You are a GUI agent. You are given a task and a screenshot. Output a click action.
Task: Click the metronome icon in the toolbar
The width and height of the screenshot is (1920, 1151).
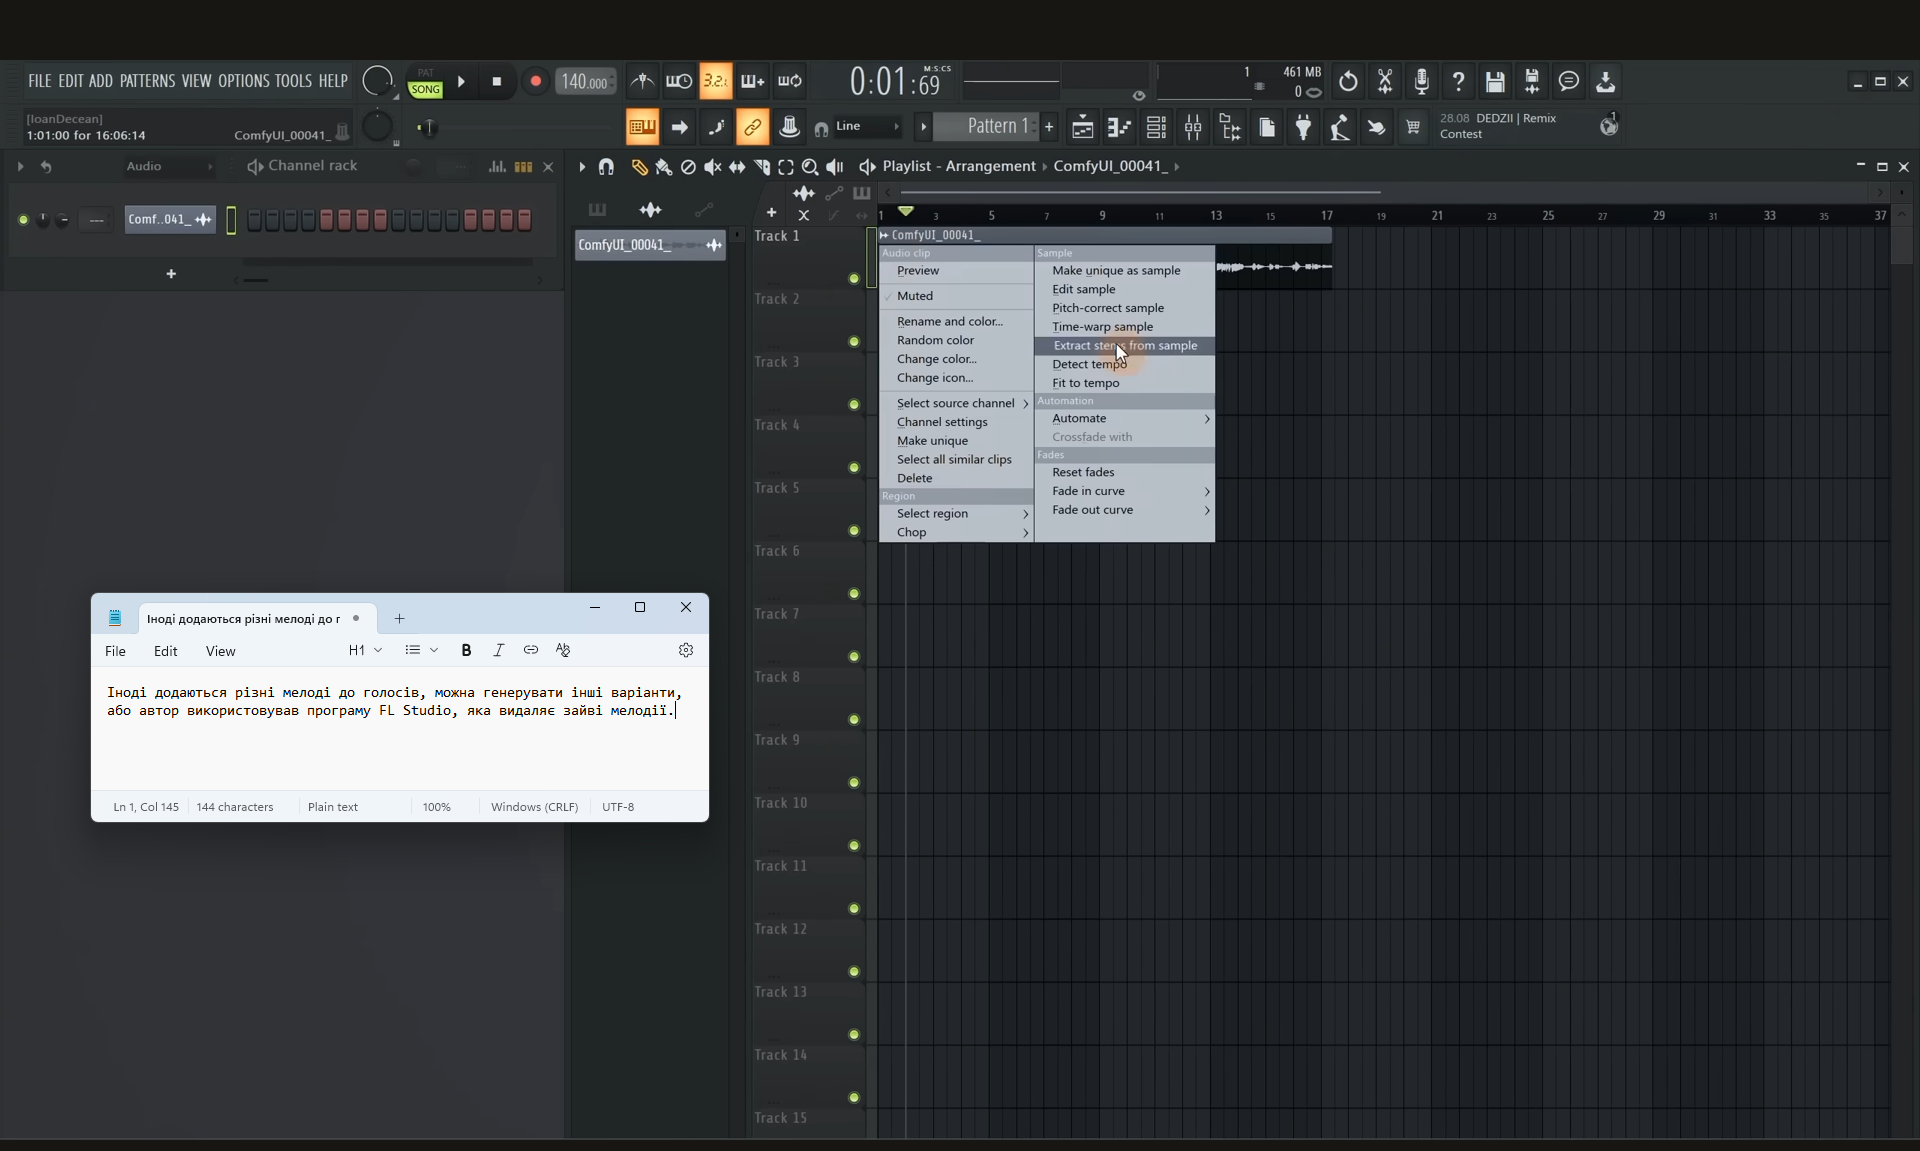pyautogui.click(x=642, y=81)
